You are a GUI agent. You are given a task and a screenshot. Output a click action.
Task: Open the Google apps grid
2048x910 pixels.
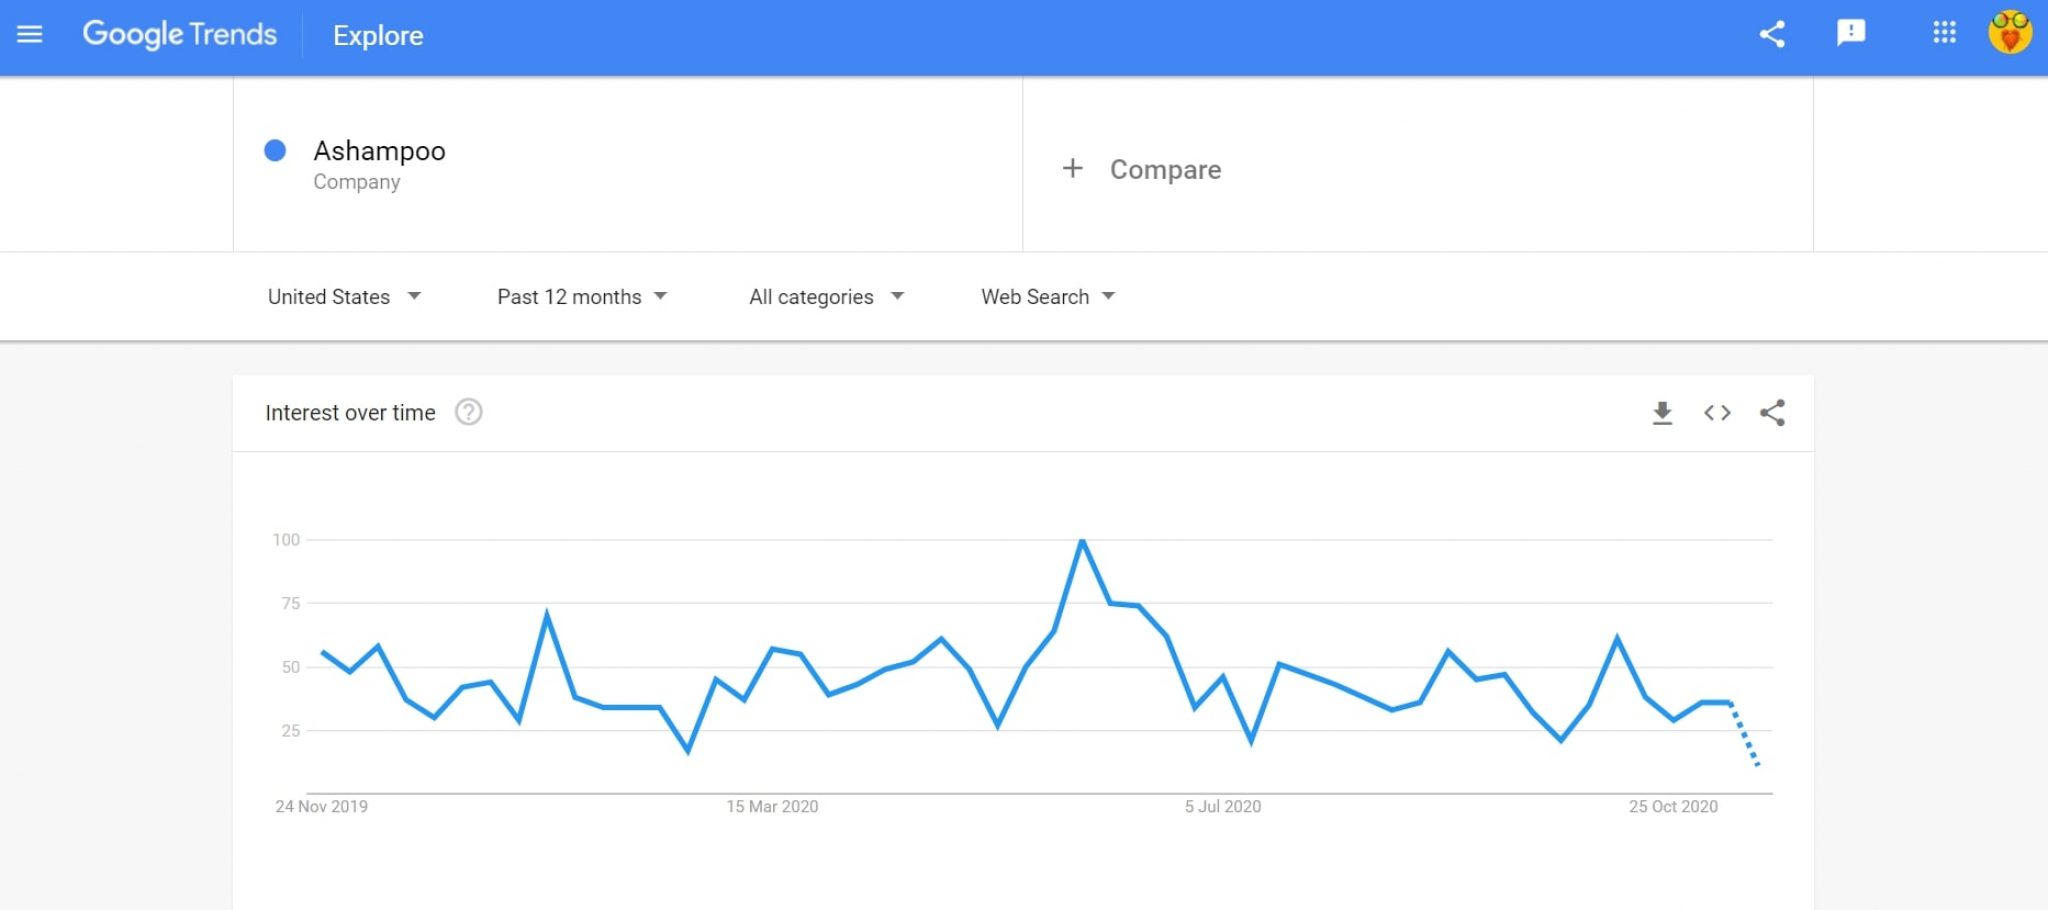pyautogui.click(x=1944, y=33)
